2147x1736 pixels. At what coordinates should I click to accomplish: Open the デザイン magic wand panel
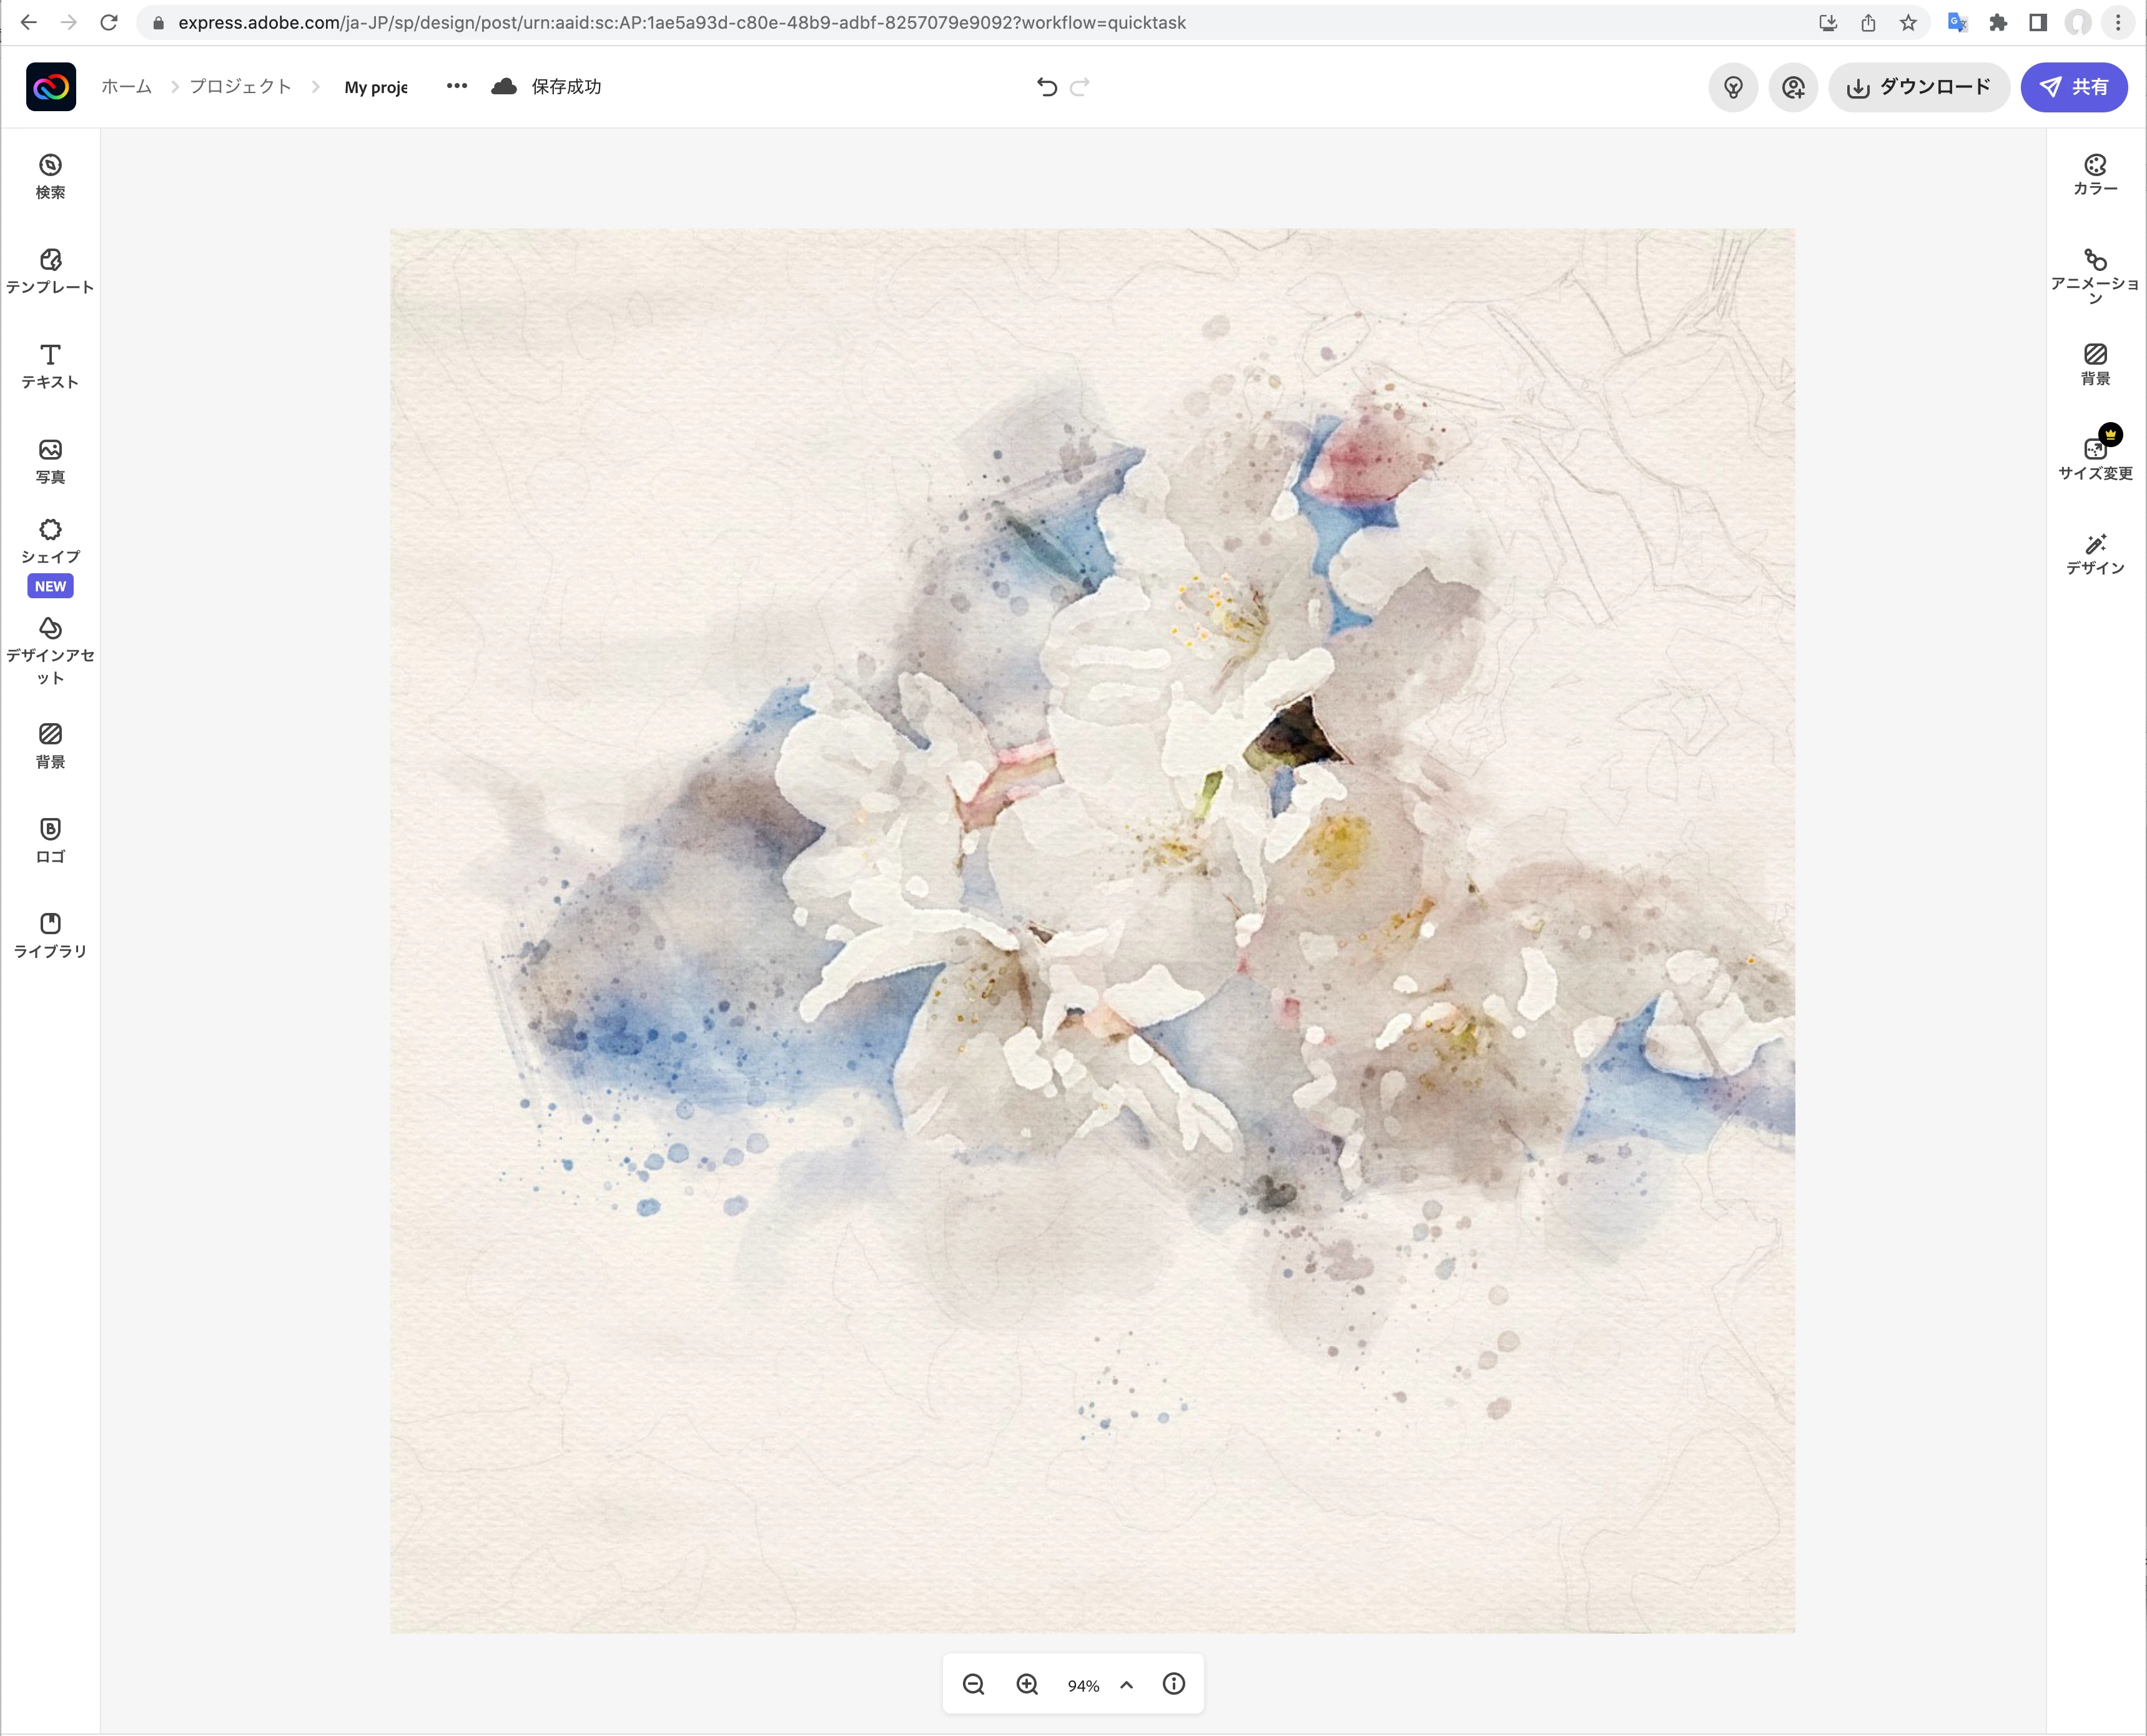coord(2095,553)
